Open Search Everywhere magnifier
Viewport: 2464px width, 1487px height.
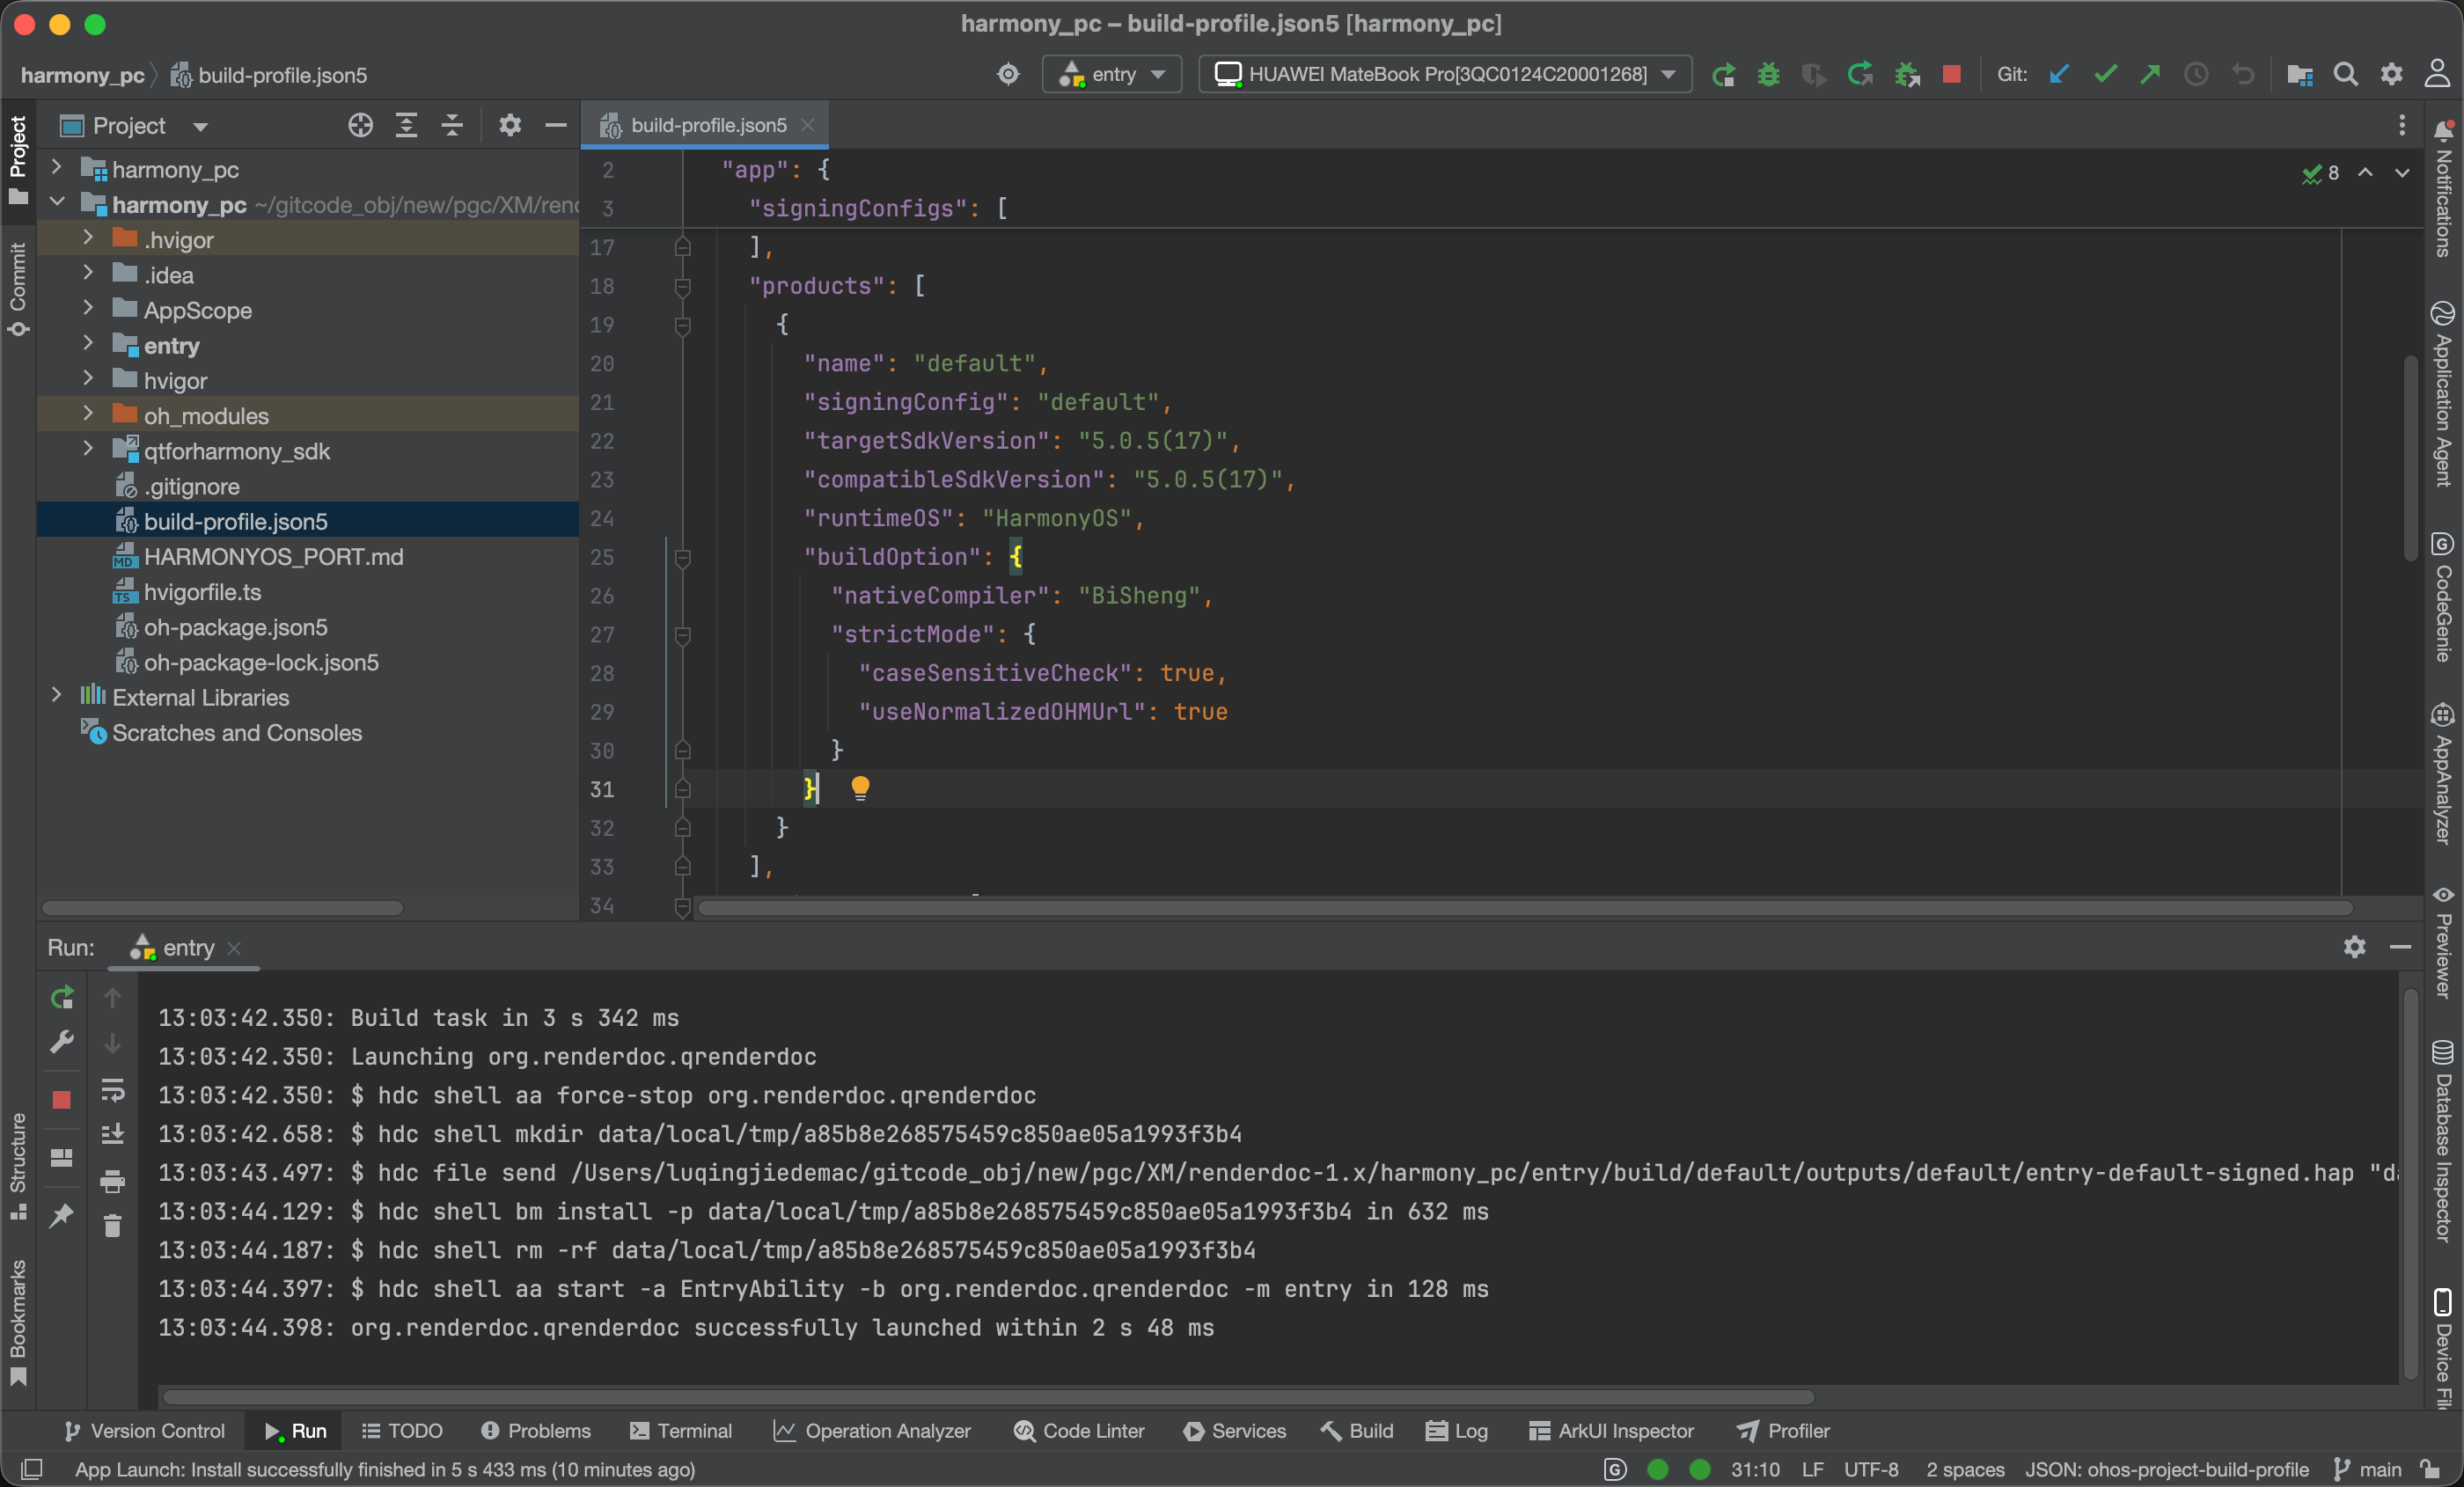[x=2346, y=75]
